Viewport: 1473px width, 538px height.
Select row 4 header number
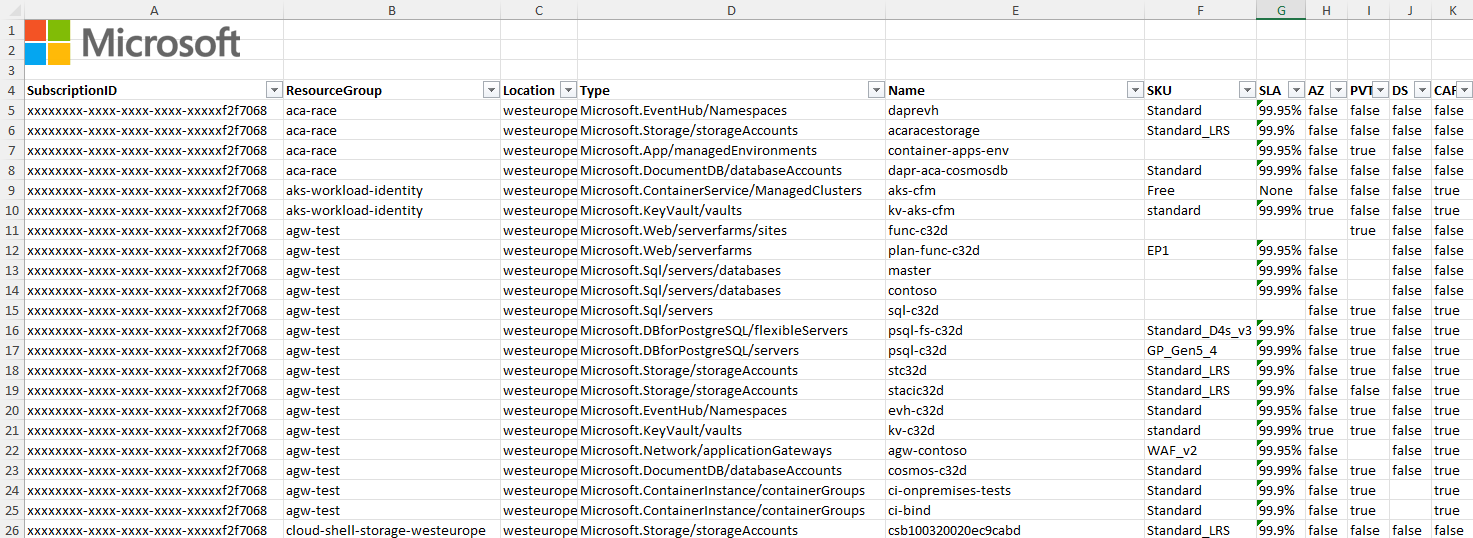12,90
